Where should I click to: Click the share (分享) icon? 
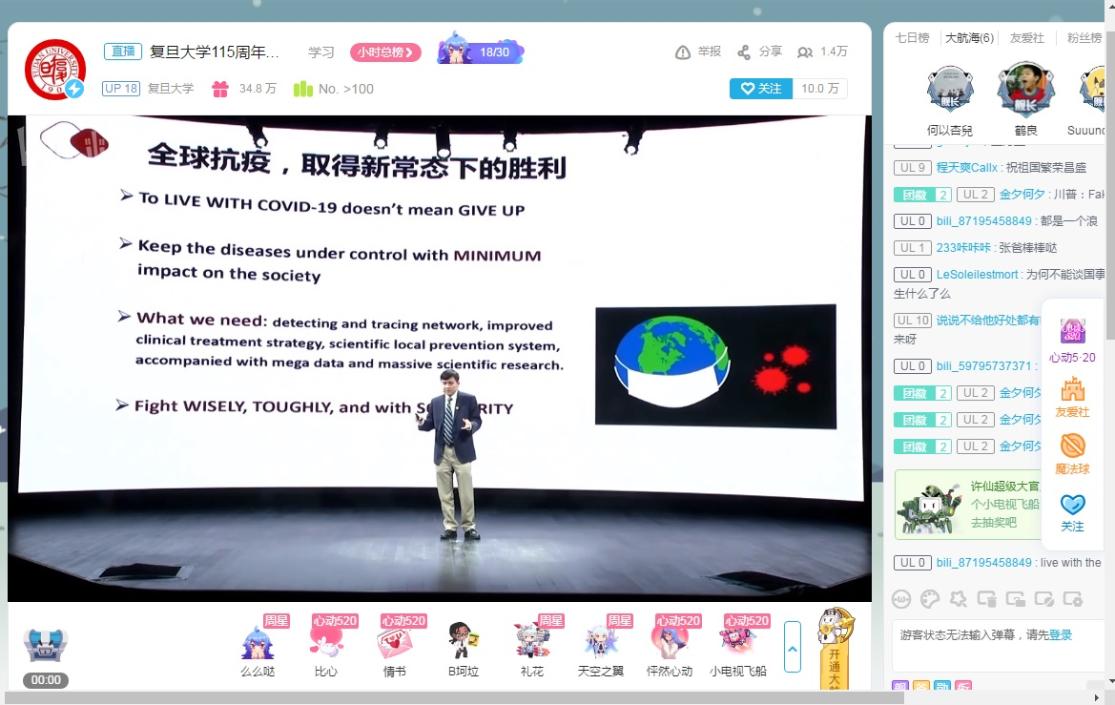point(744,52)
